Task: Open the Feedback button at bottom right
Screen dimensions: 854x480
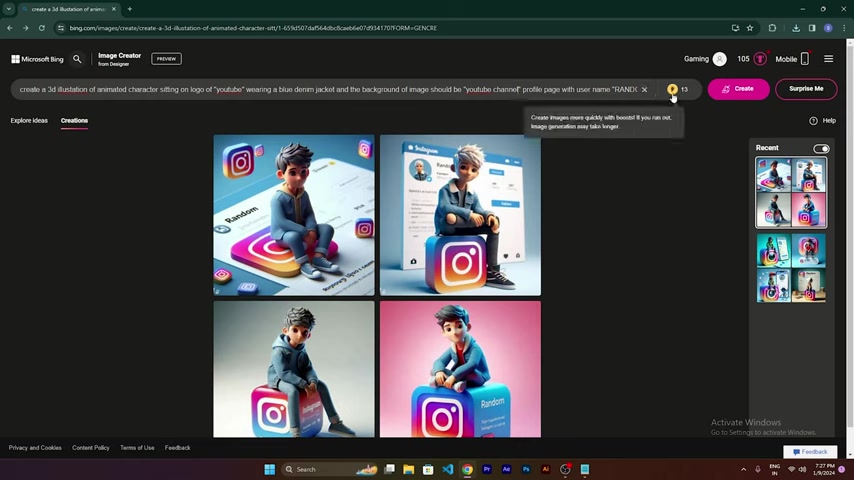Action: 810,452
